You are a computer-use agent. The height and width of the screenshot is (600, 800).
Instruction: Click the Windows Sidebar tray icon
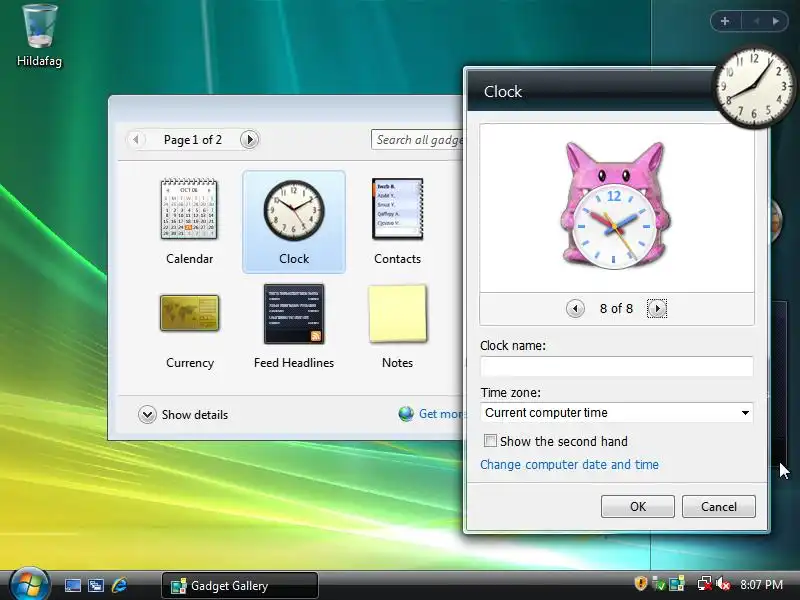[677, 584]
